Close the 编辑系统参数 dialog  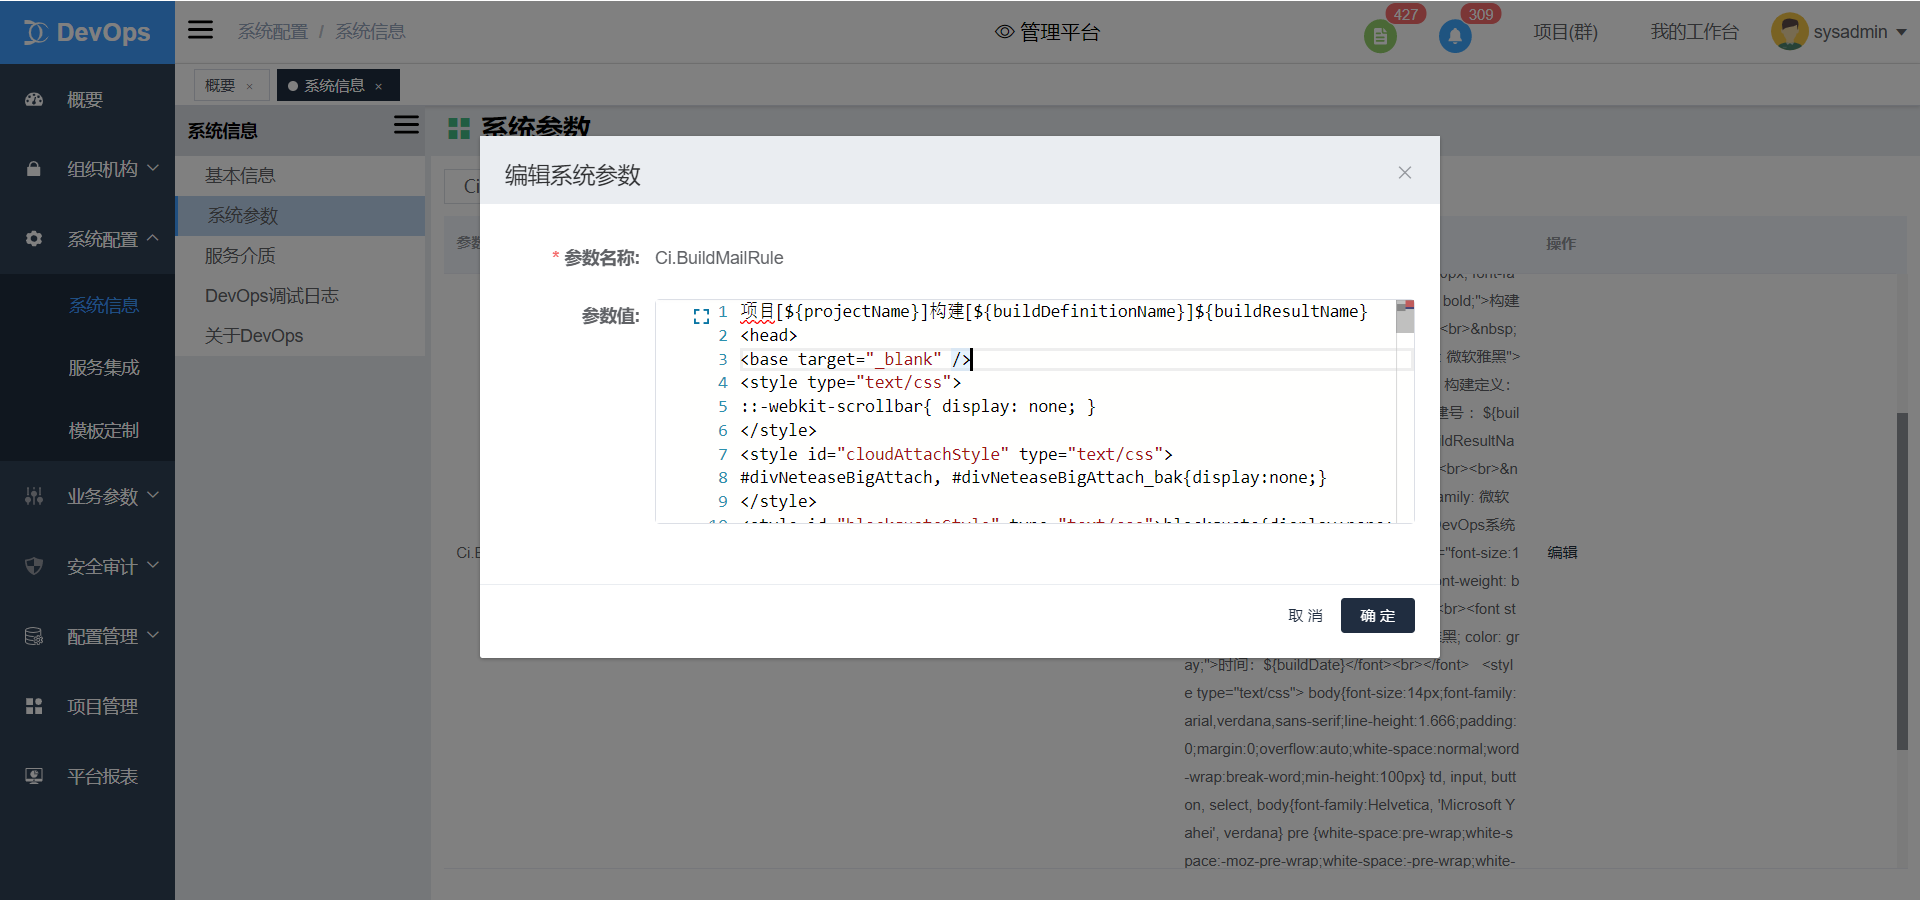pos(1404,173)
